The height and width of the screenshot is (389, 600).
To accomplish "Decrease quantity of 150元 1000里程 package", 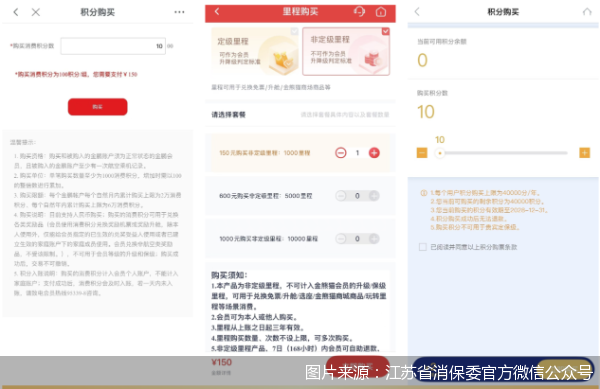I will point(341,153).
